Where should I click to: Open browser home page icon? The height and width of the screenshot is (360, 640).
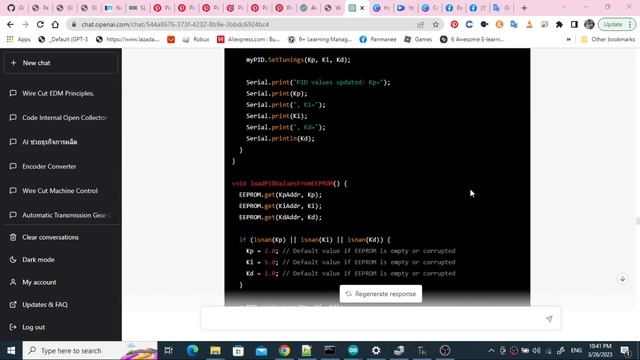pyautogui.click(x=55, y=24)
